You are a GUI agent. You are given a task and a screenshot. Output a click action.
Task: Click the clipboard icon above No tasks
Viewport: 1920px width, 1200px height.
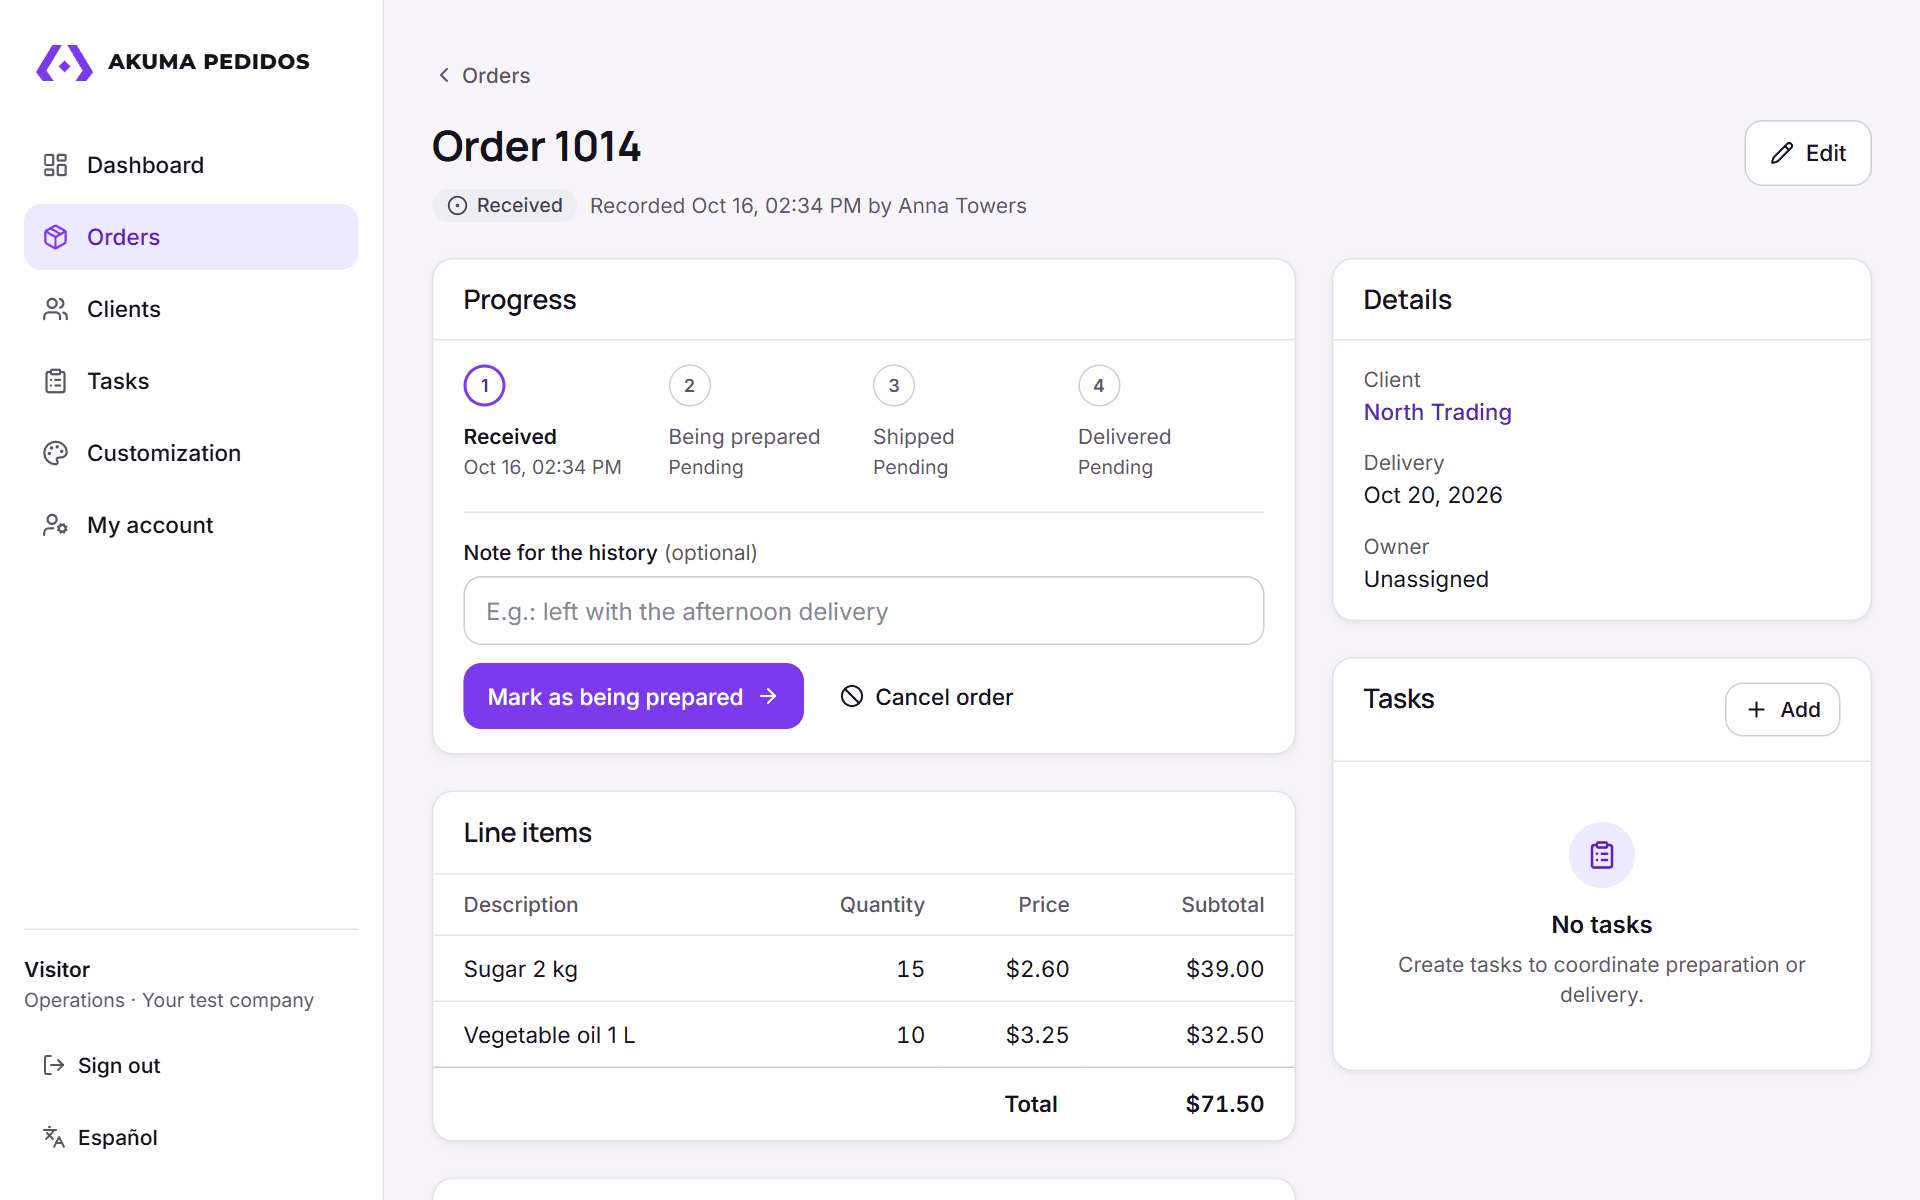[1601, 855]
